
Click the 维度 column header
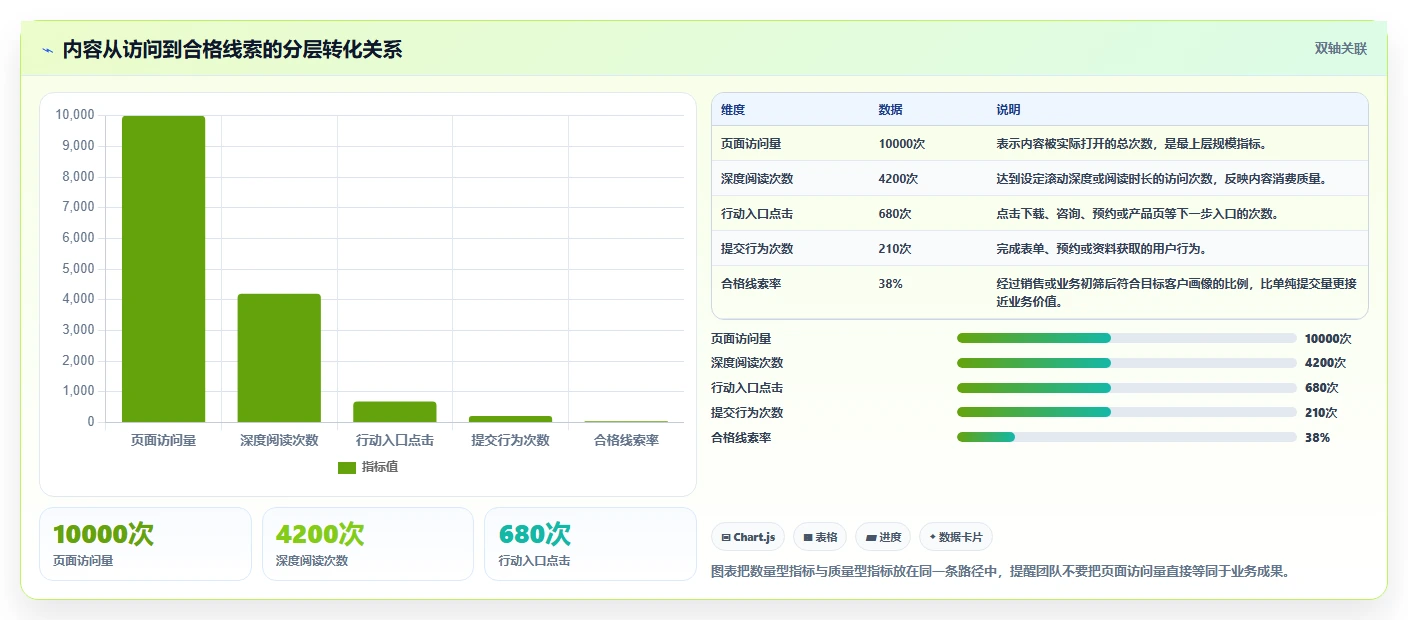733,109
